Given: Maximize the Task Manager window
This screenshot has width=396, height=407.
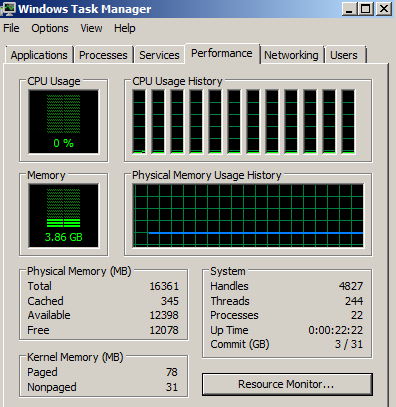Looking at the screenshot, I should click(x=365, y=9).
